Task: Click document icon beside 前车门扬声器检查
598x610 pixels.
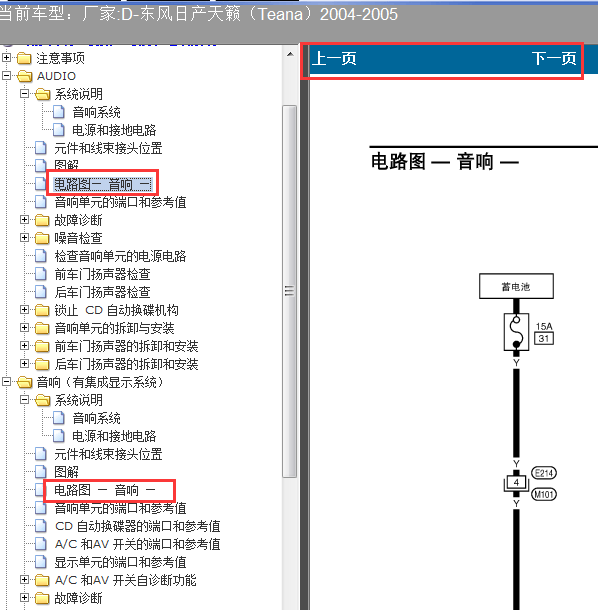Action: click(x=40, y=274)
